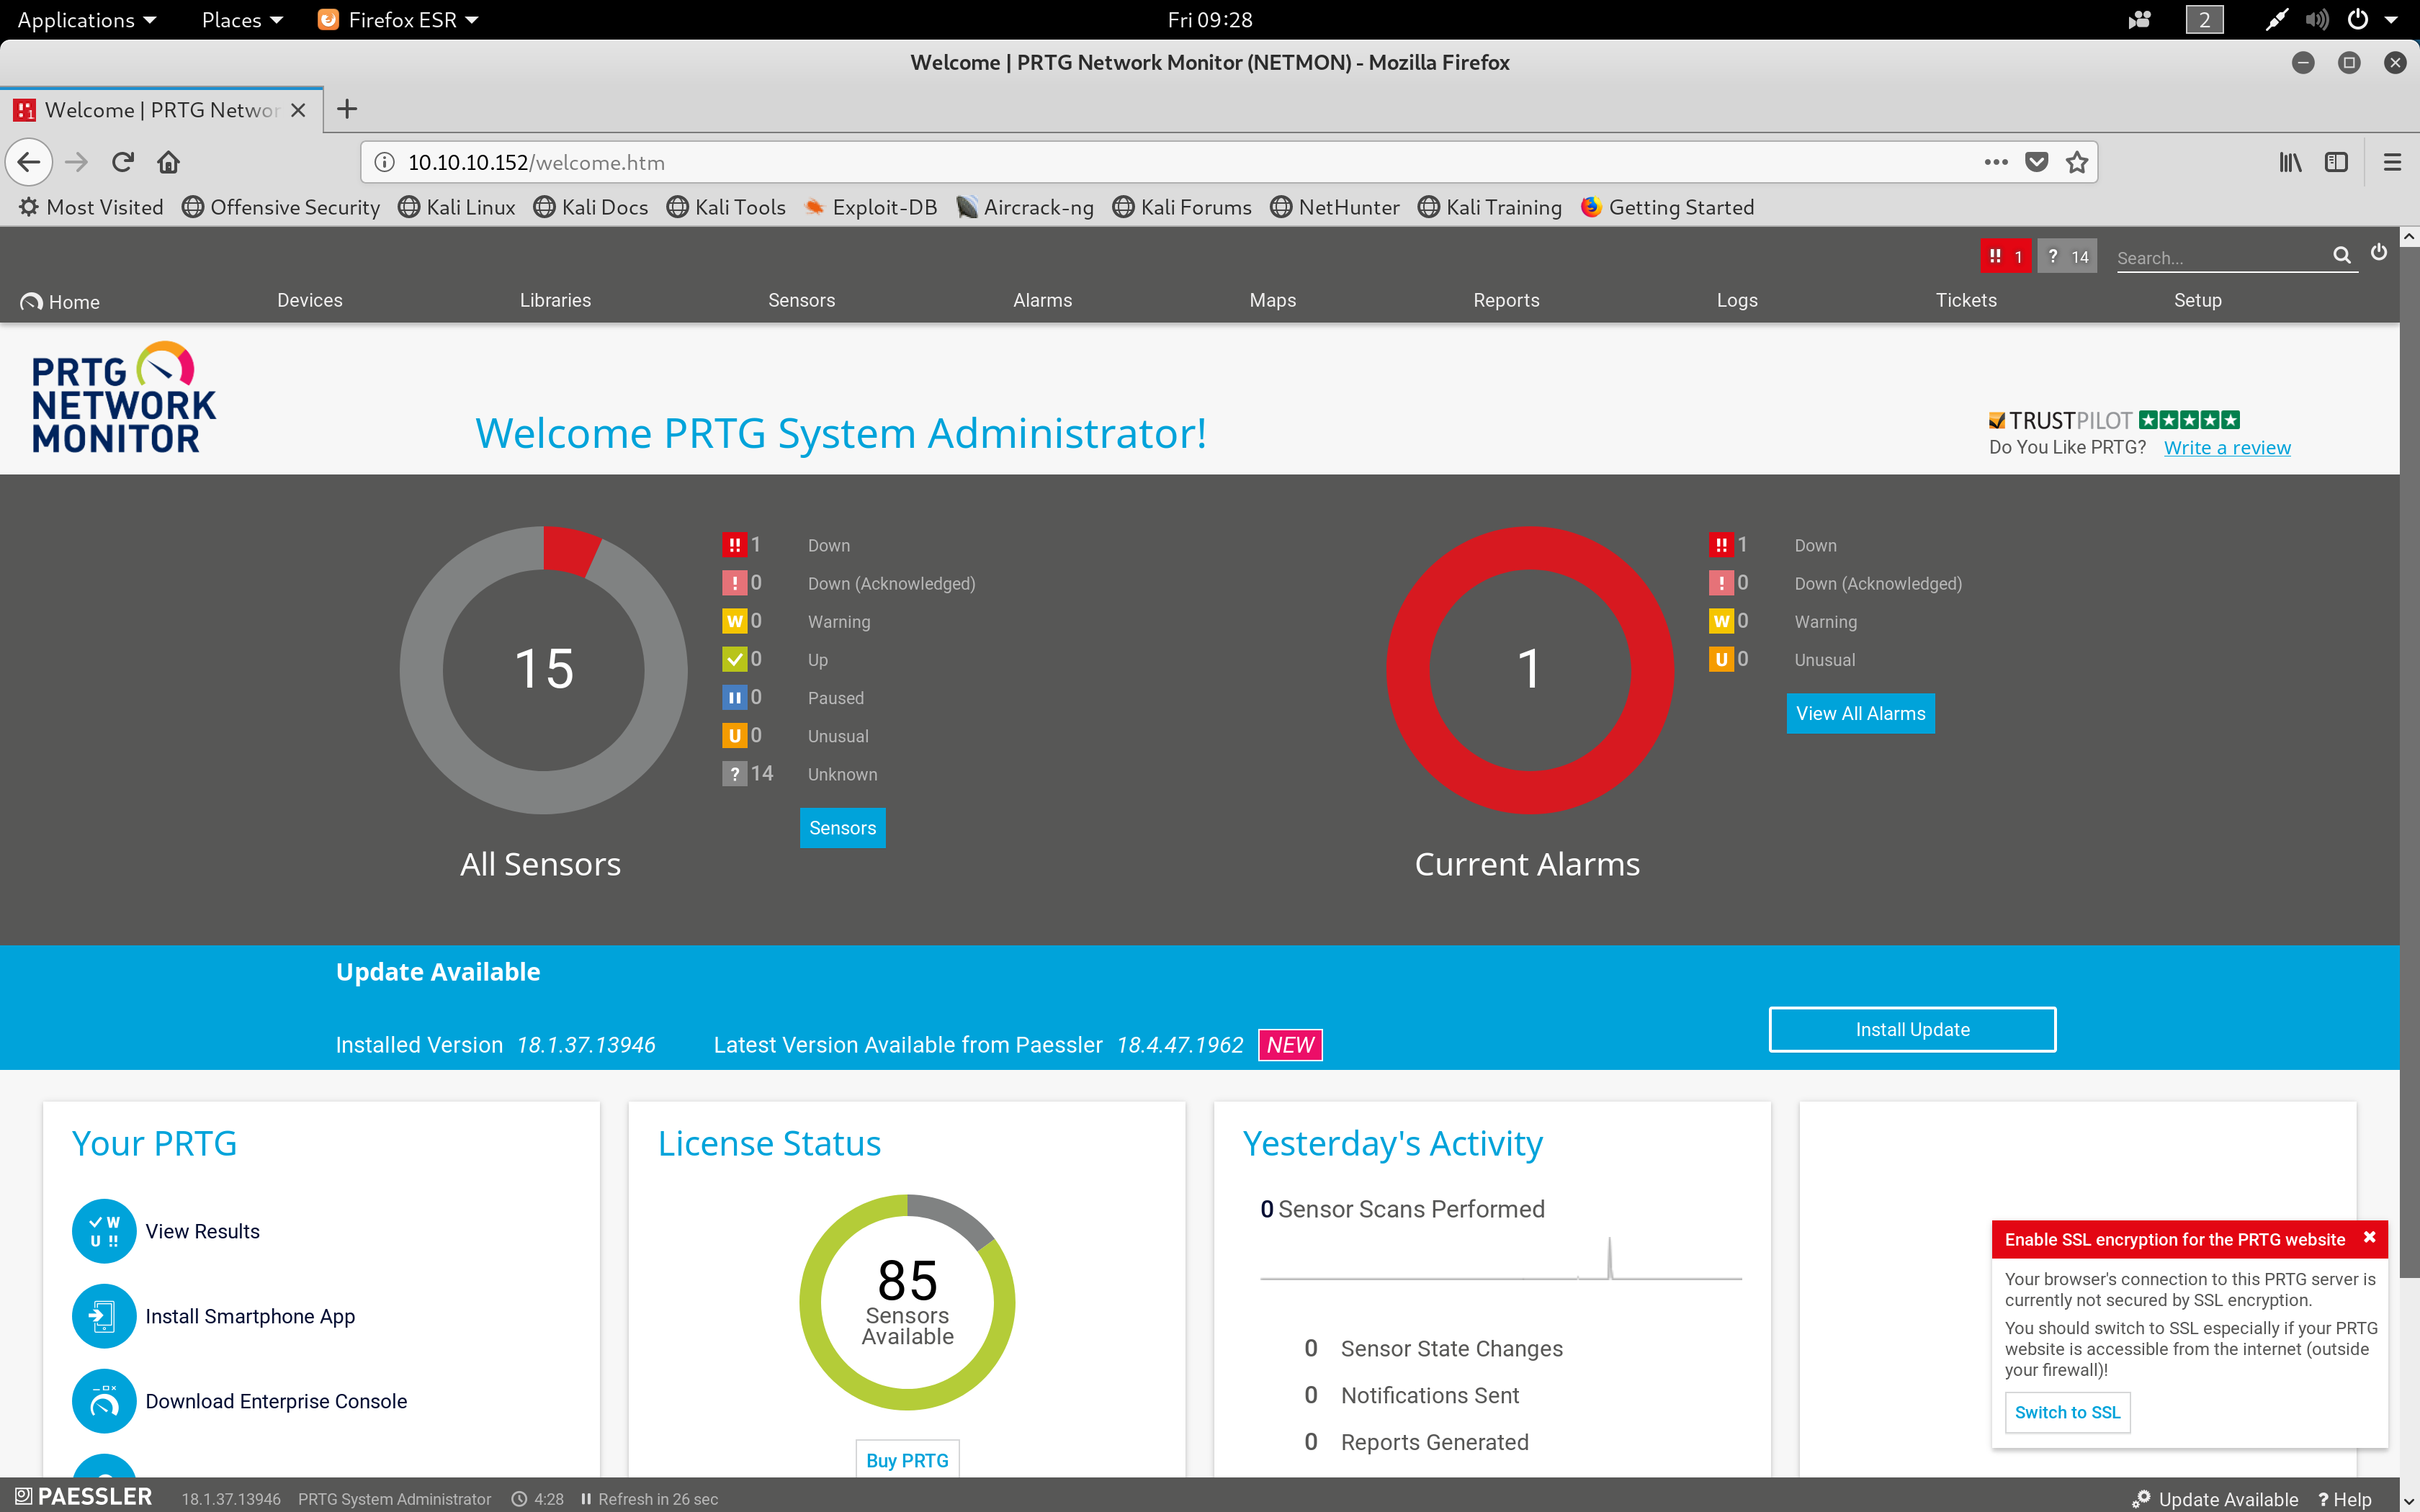Close the SSL encryption warning popup
Image resolution: width=2420 pixels, height=1512 pixels.
2369,1238
